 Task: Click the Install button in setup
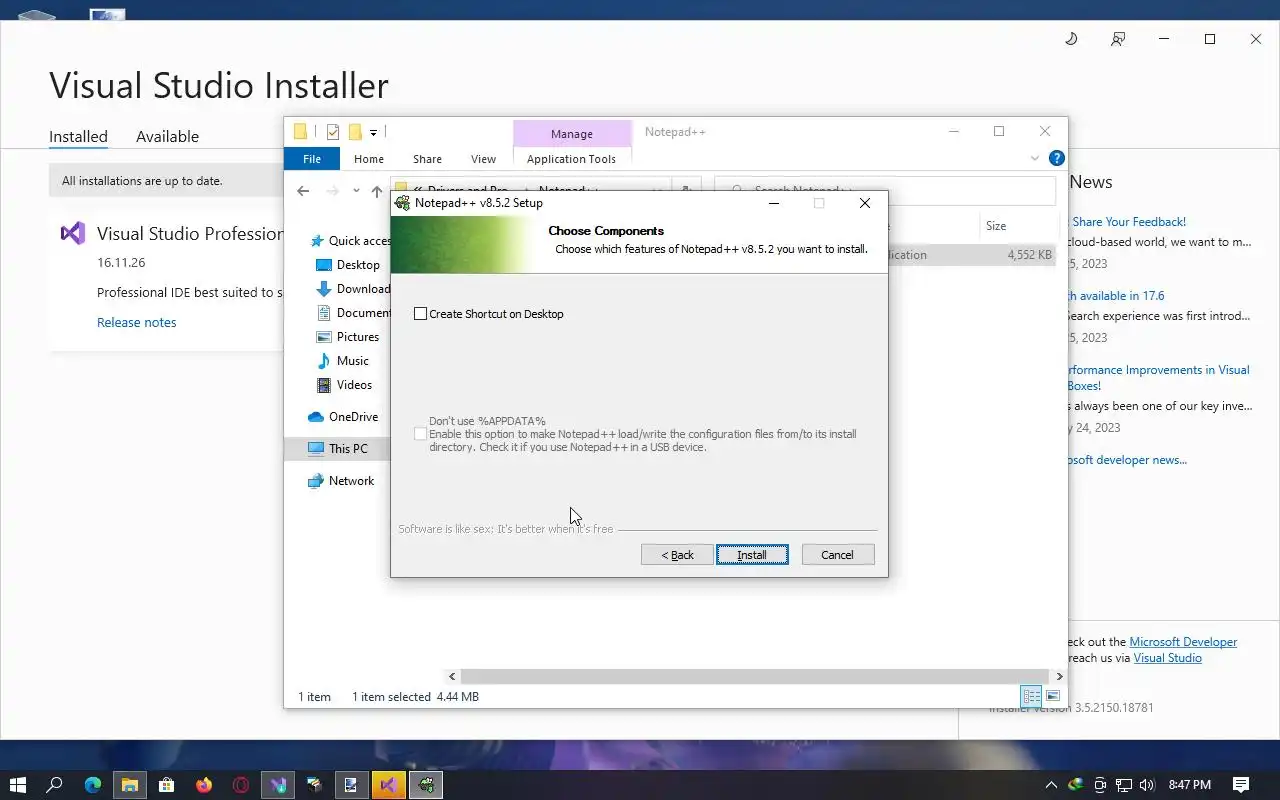click(752, 555)
